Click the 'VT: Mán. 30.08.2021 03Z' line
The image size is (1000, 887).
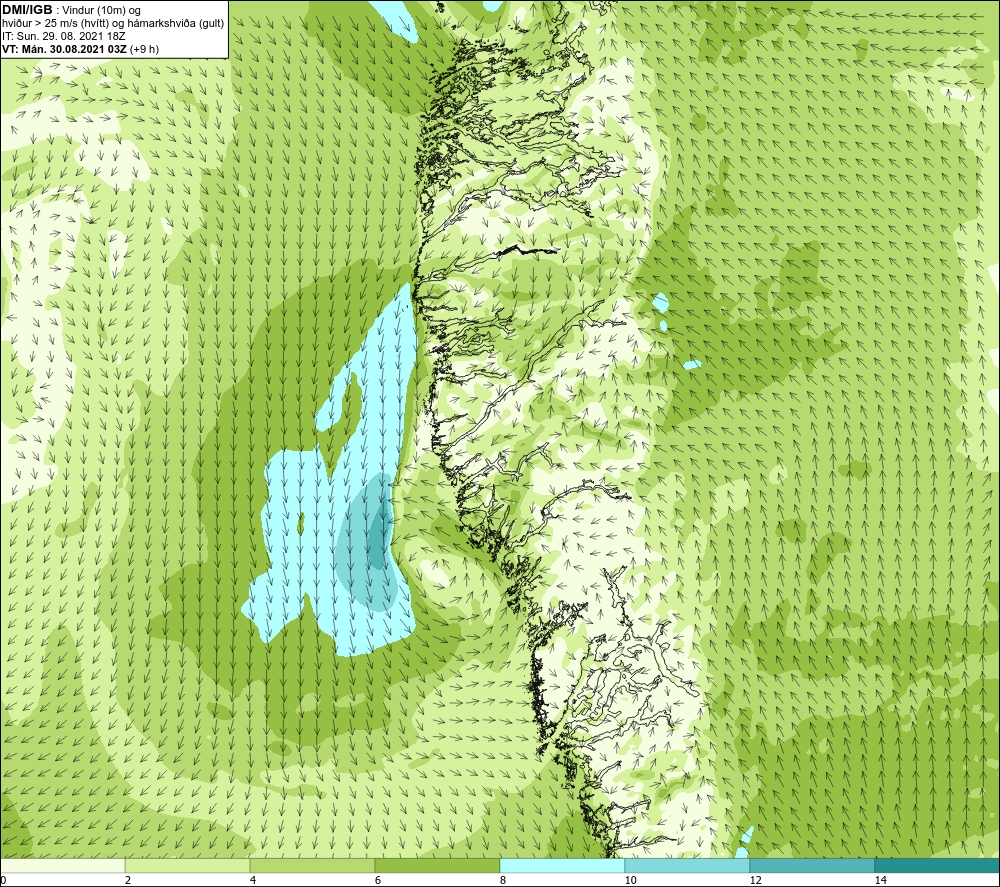point(64,49)
